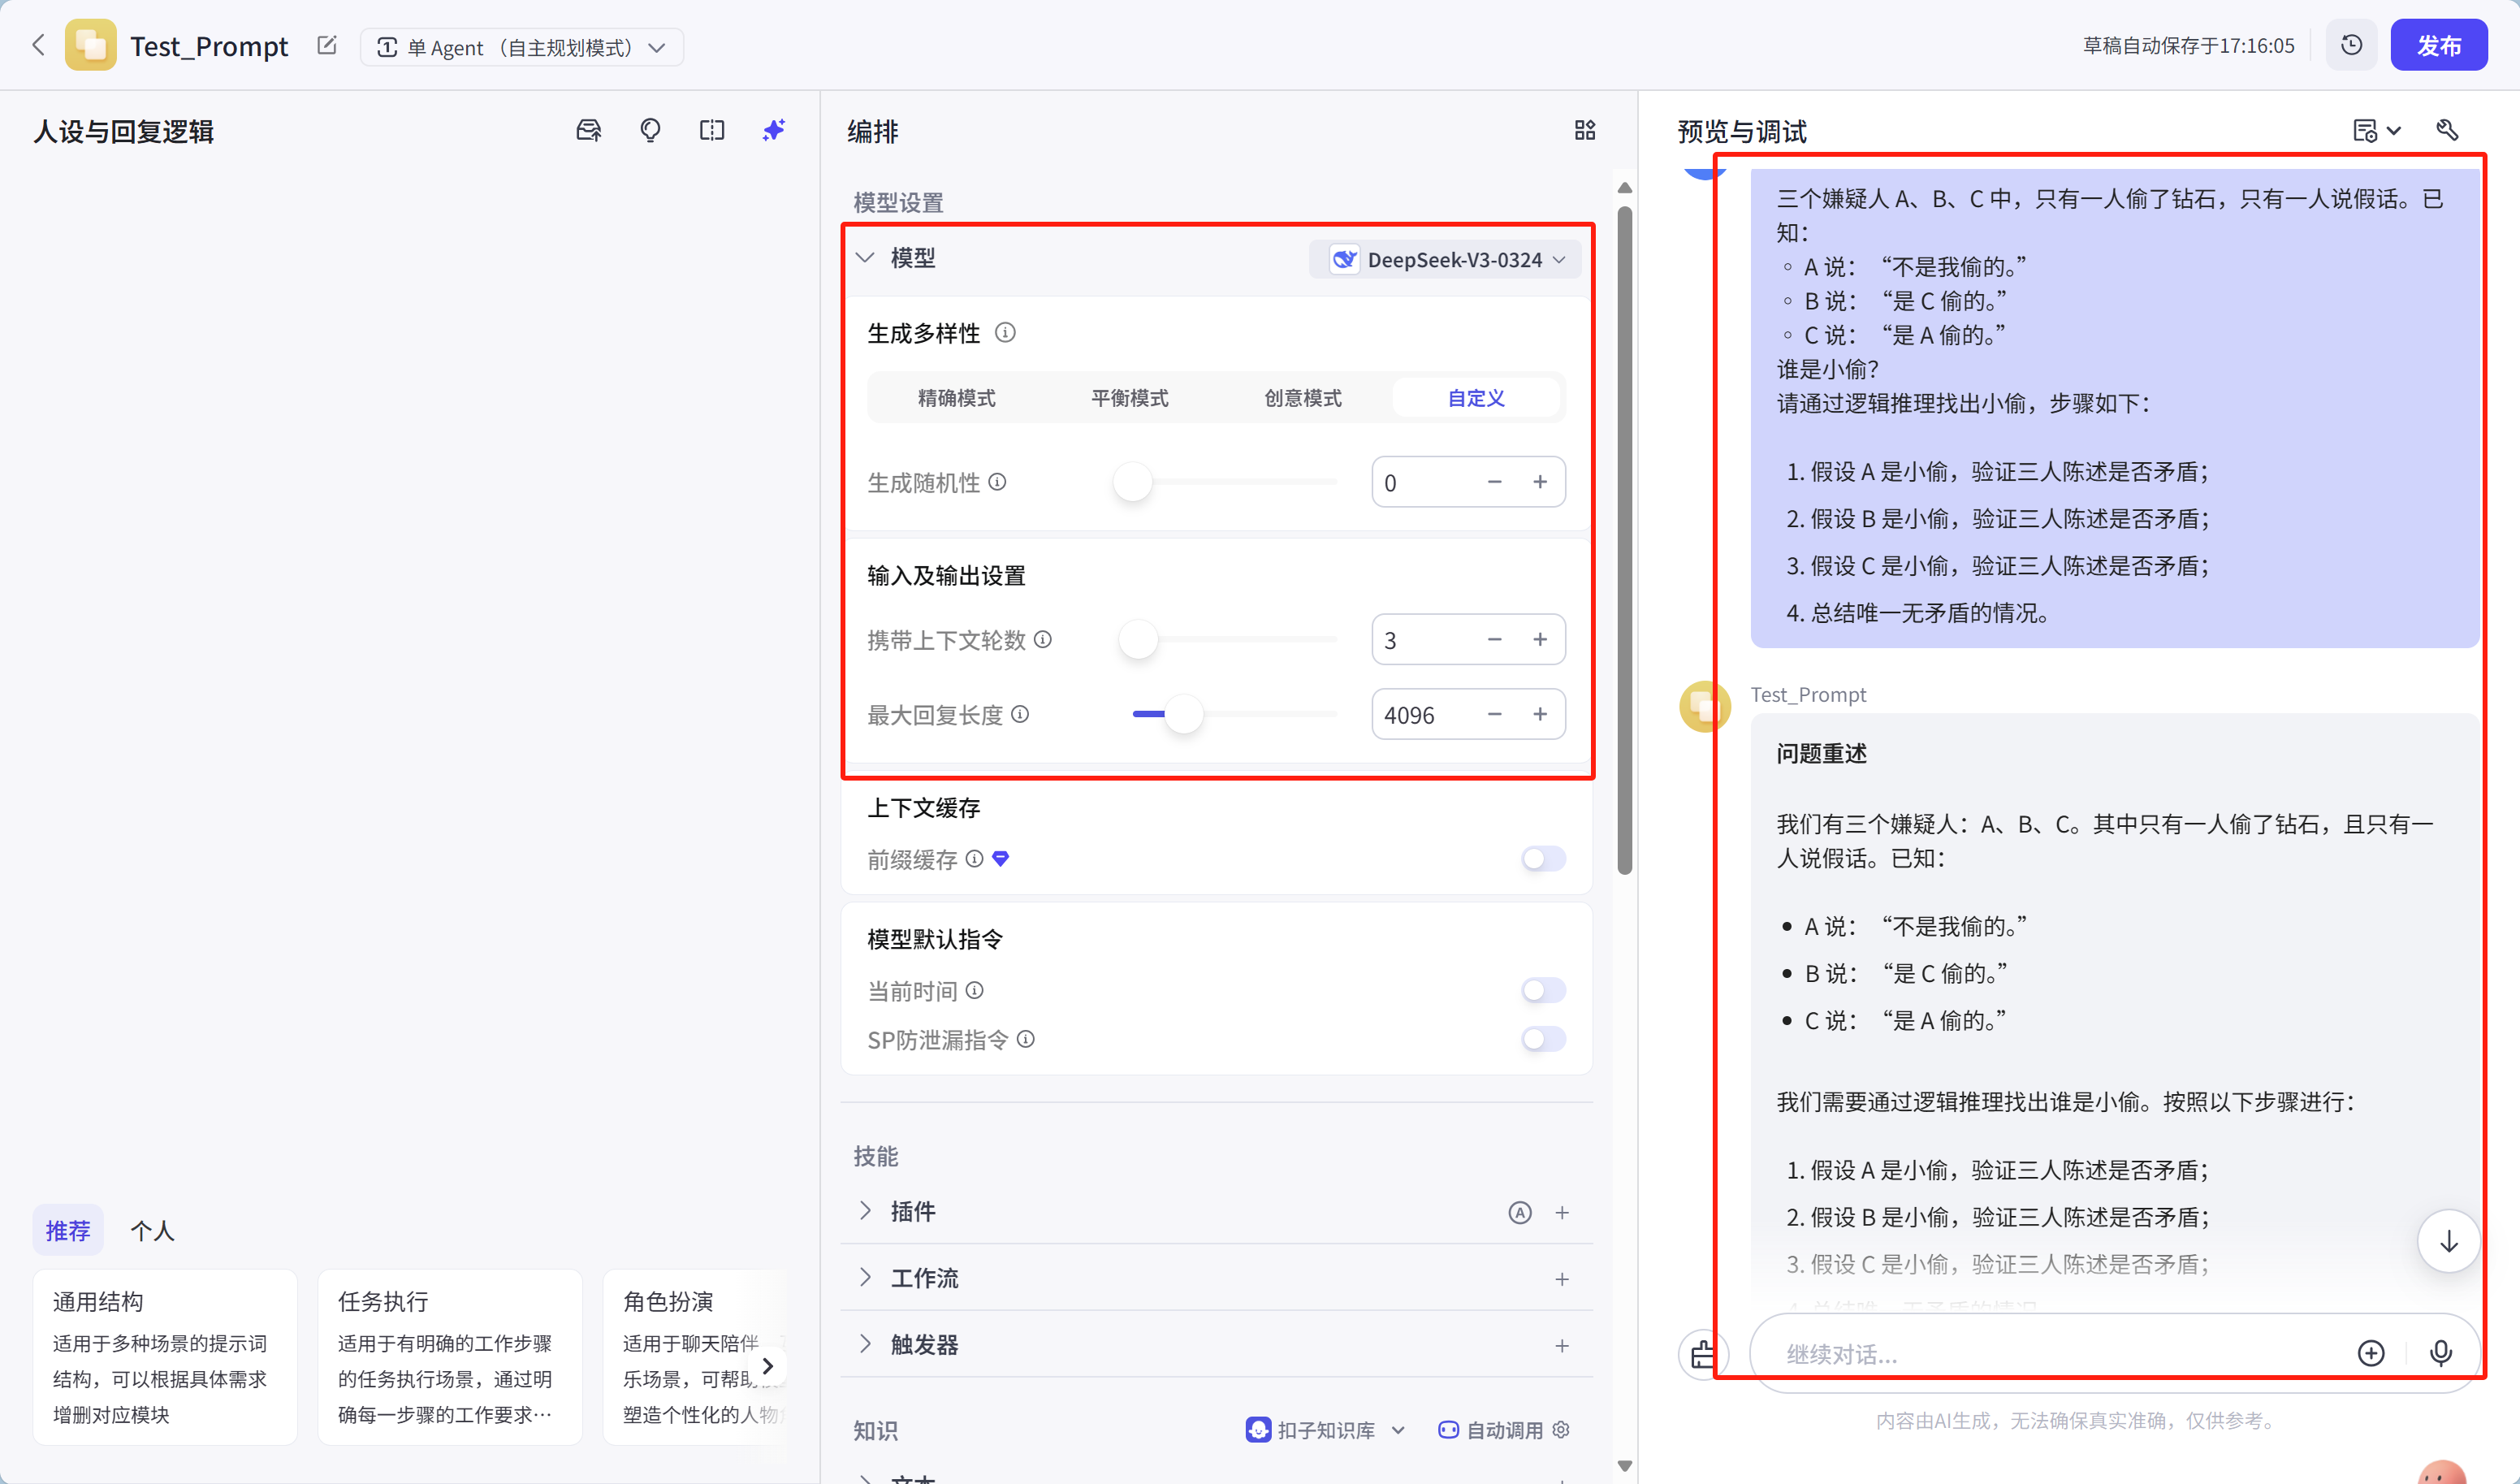Click the 最大回复长度 slider handle
Image resolution: width=2520 pixels, height=1484 pixels.
tap(1184, 714)
